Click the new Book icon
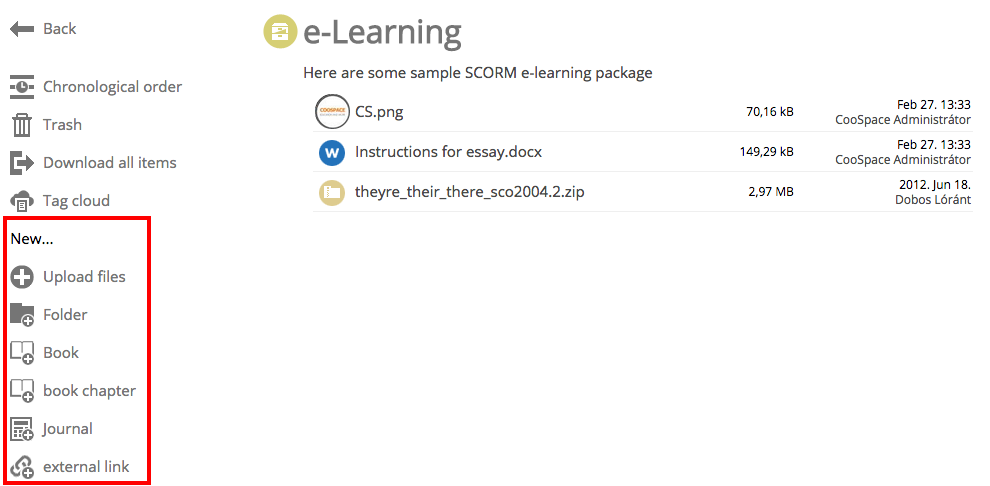 click(x=22, y=353)
